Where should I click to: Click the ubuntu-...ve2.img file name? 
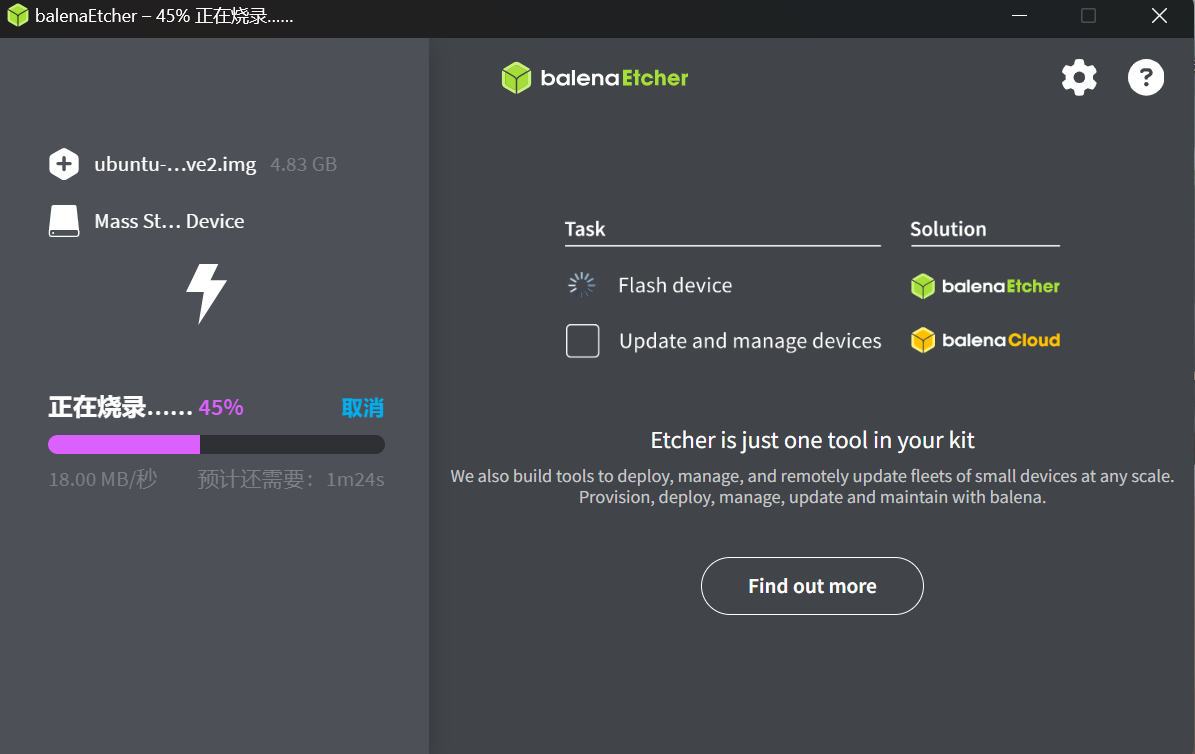175,164
